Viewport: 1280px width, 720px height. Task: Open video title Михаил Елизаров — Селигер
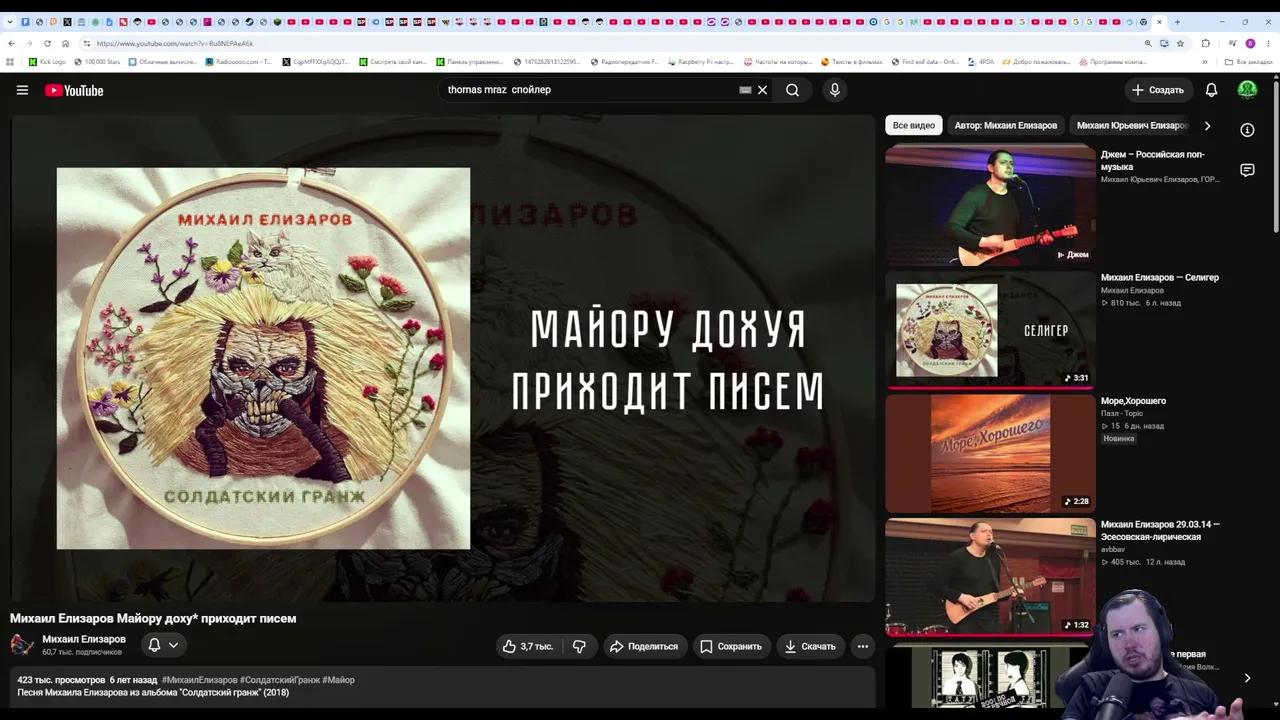click(x=1160, y=278)
